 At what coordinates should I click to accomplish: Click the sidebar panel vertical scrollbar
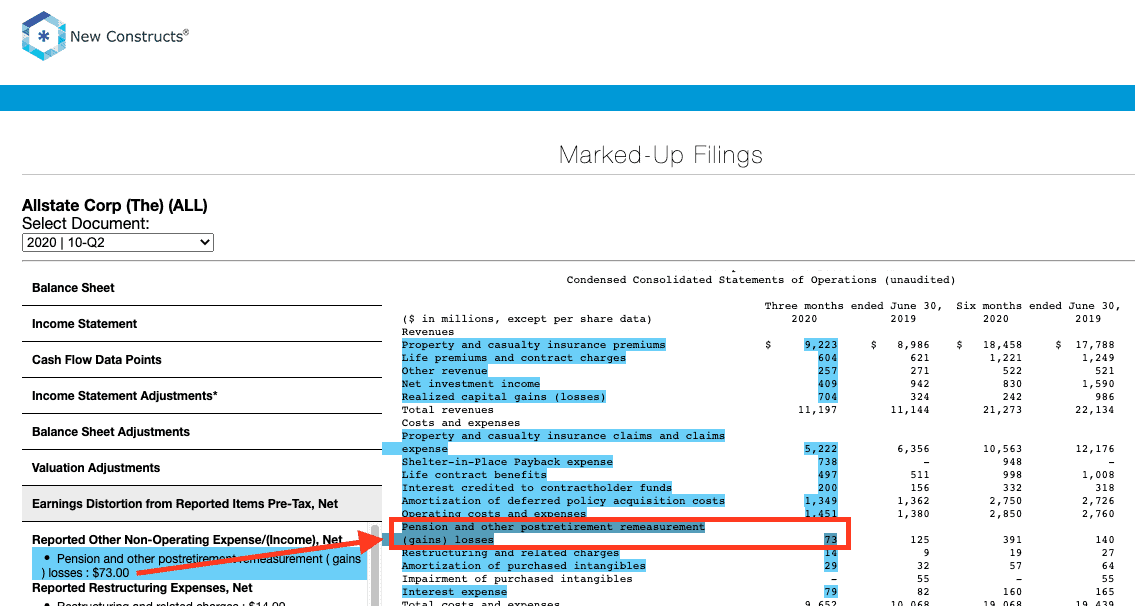click(x=376, y=565)
